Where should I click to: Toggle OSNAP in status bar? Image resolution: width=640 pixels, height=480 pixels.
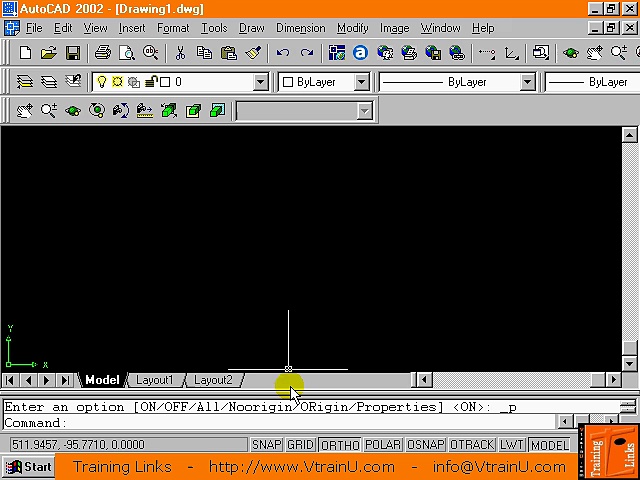[x=425, y=444]
